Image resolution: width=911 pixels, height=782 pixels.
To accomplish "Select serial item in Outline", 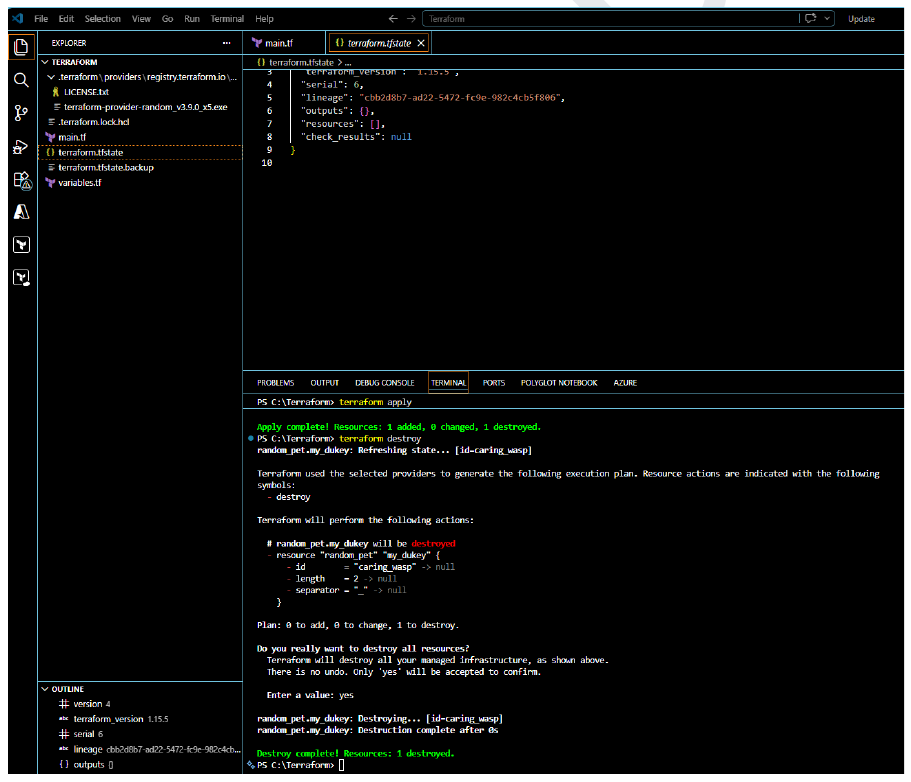I will point(139,734).
